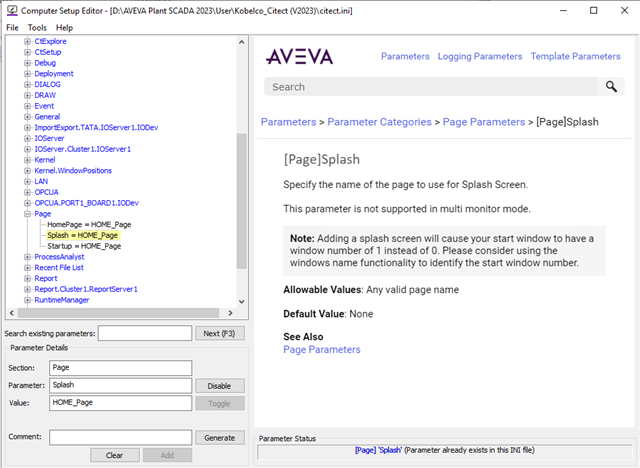Click the [Page] 'Splash' parameter status link
Screen dimensions: 640x468
coord(378,450)
